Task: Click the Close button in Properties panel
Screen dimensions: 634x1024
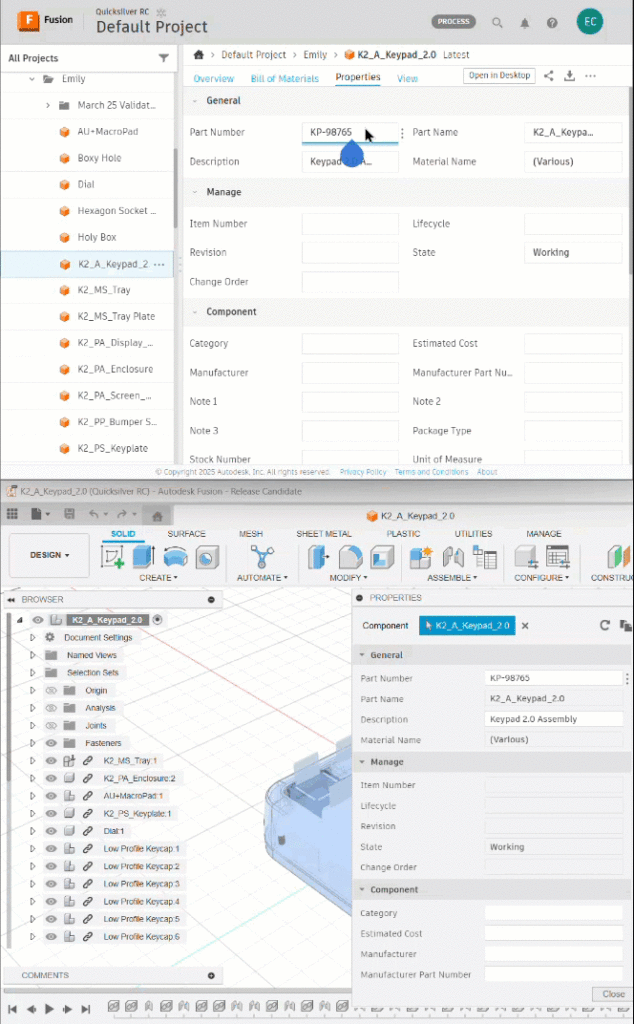Action: (613, 994)
